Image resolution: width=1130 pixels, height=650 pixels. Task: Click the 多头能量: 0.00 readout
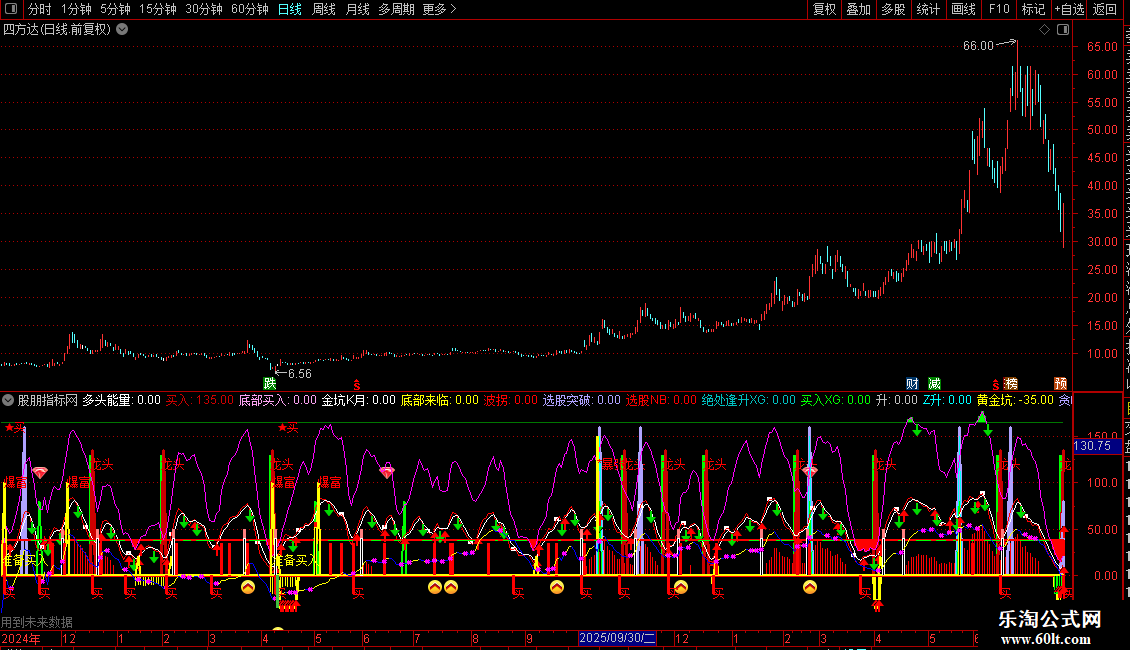[121, 400]
